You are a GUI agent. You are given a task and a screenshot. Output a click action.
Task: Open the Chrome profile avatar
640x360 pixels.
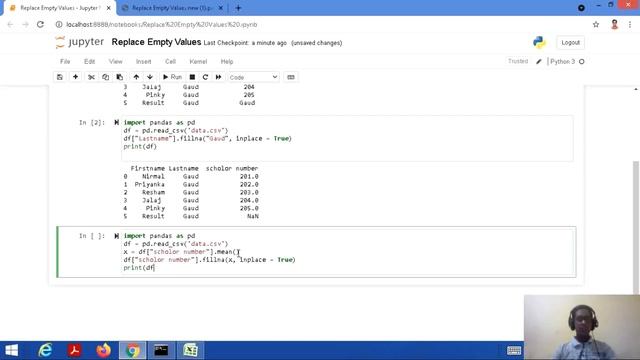pos(614,24)
